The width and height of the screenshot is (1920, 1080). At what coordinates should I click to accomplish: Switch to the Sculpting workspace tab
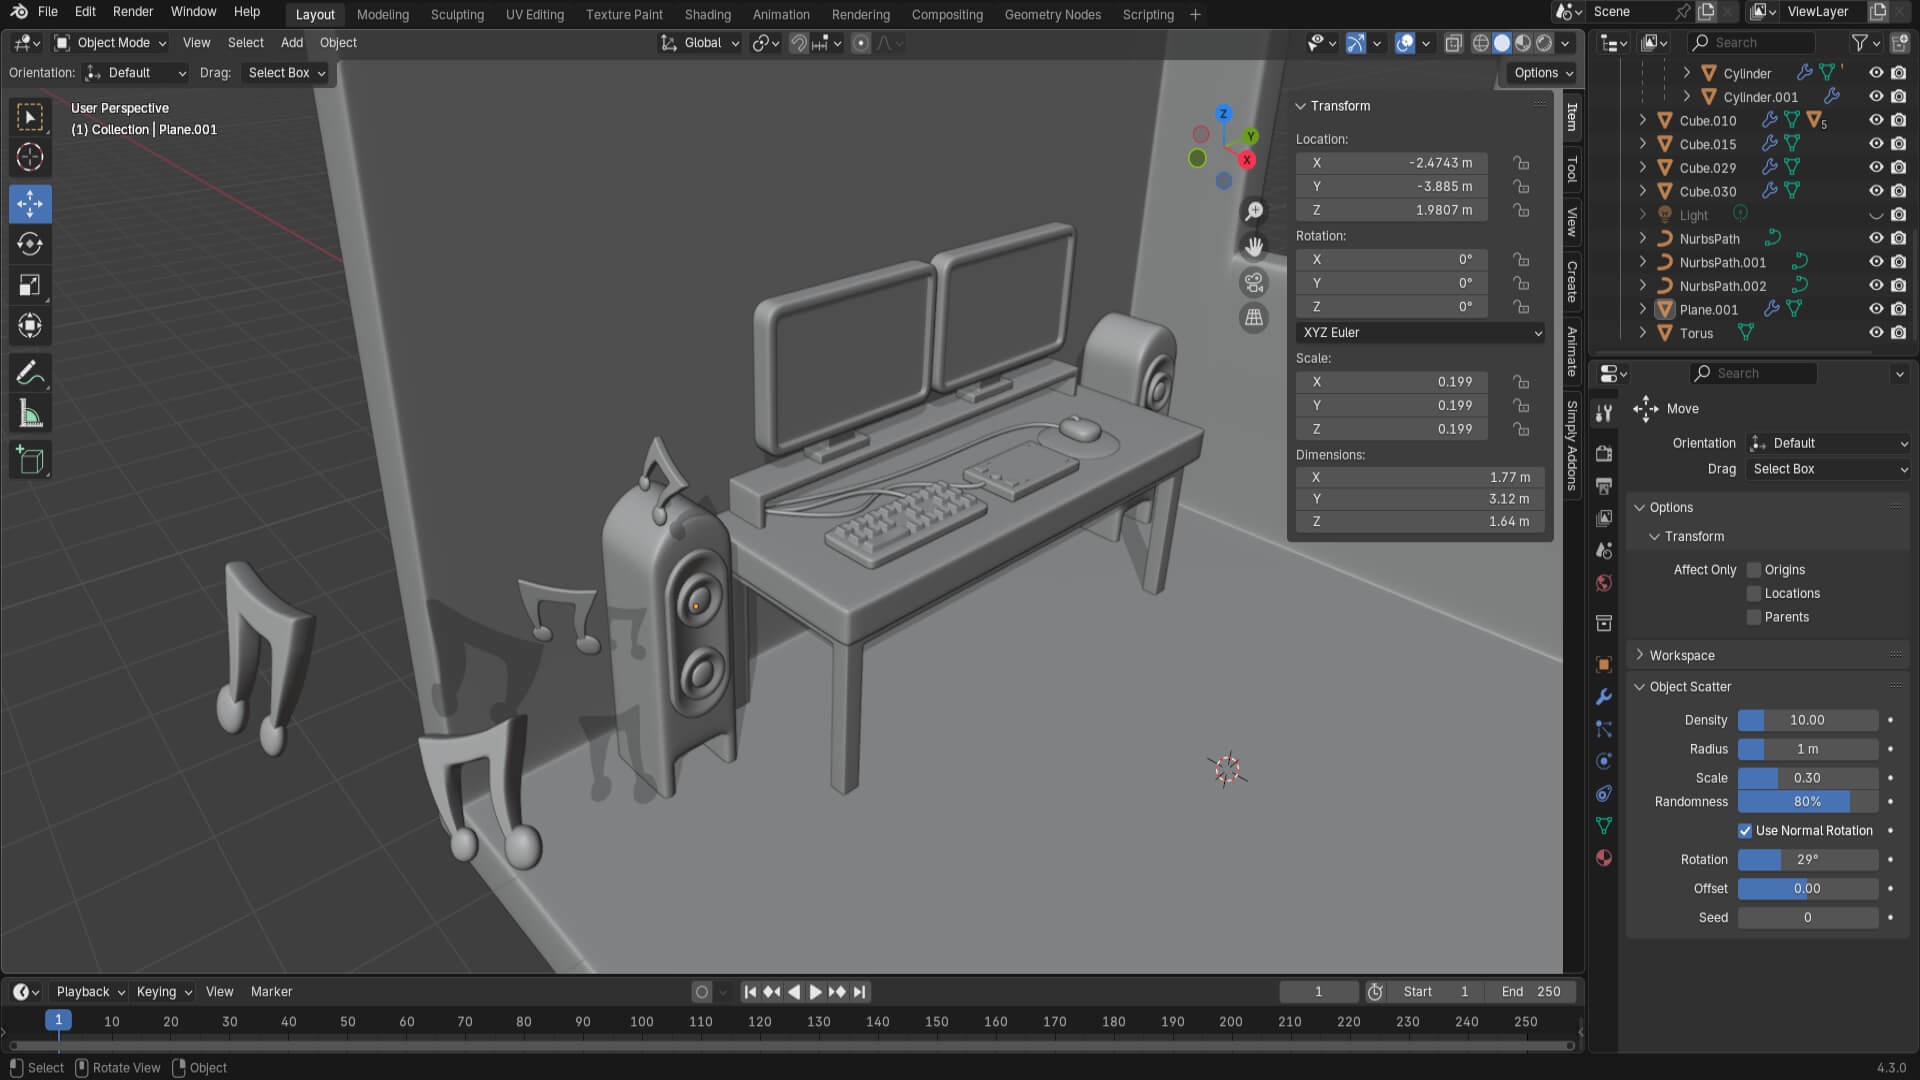pos(457,15)
